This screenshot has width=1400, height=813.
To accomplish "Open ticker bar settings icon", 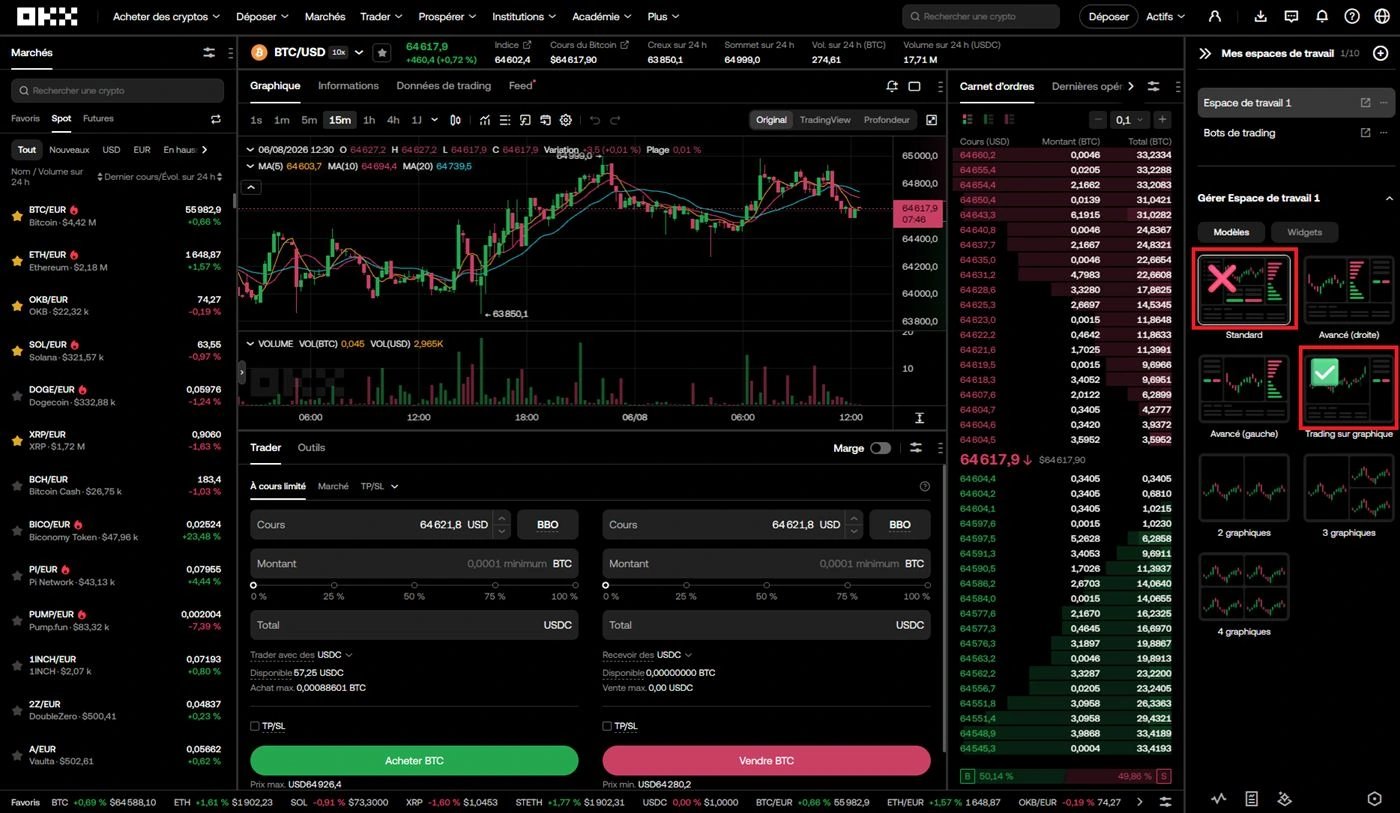I will 1165,802.
